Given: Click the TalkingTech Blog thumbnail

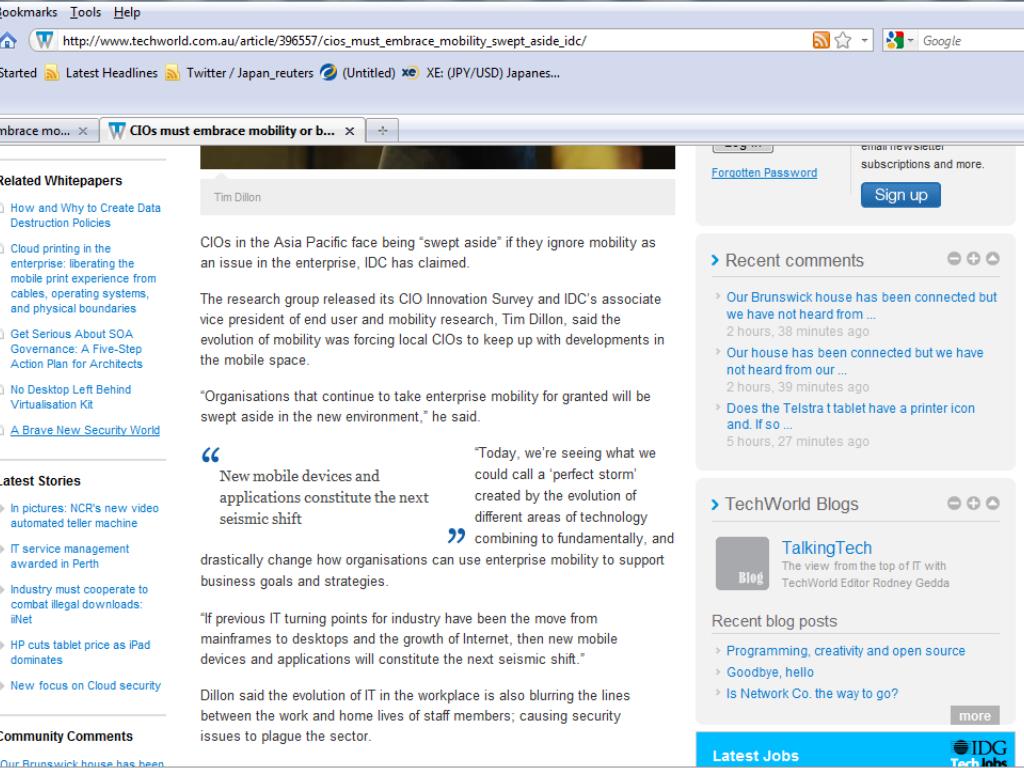Looking at the screenshot, I should [x=743, y=564].
